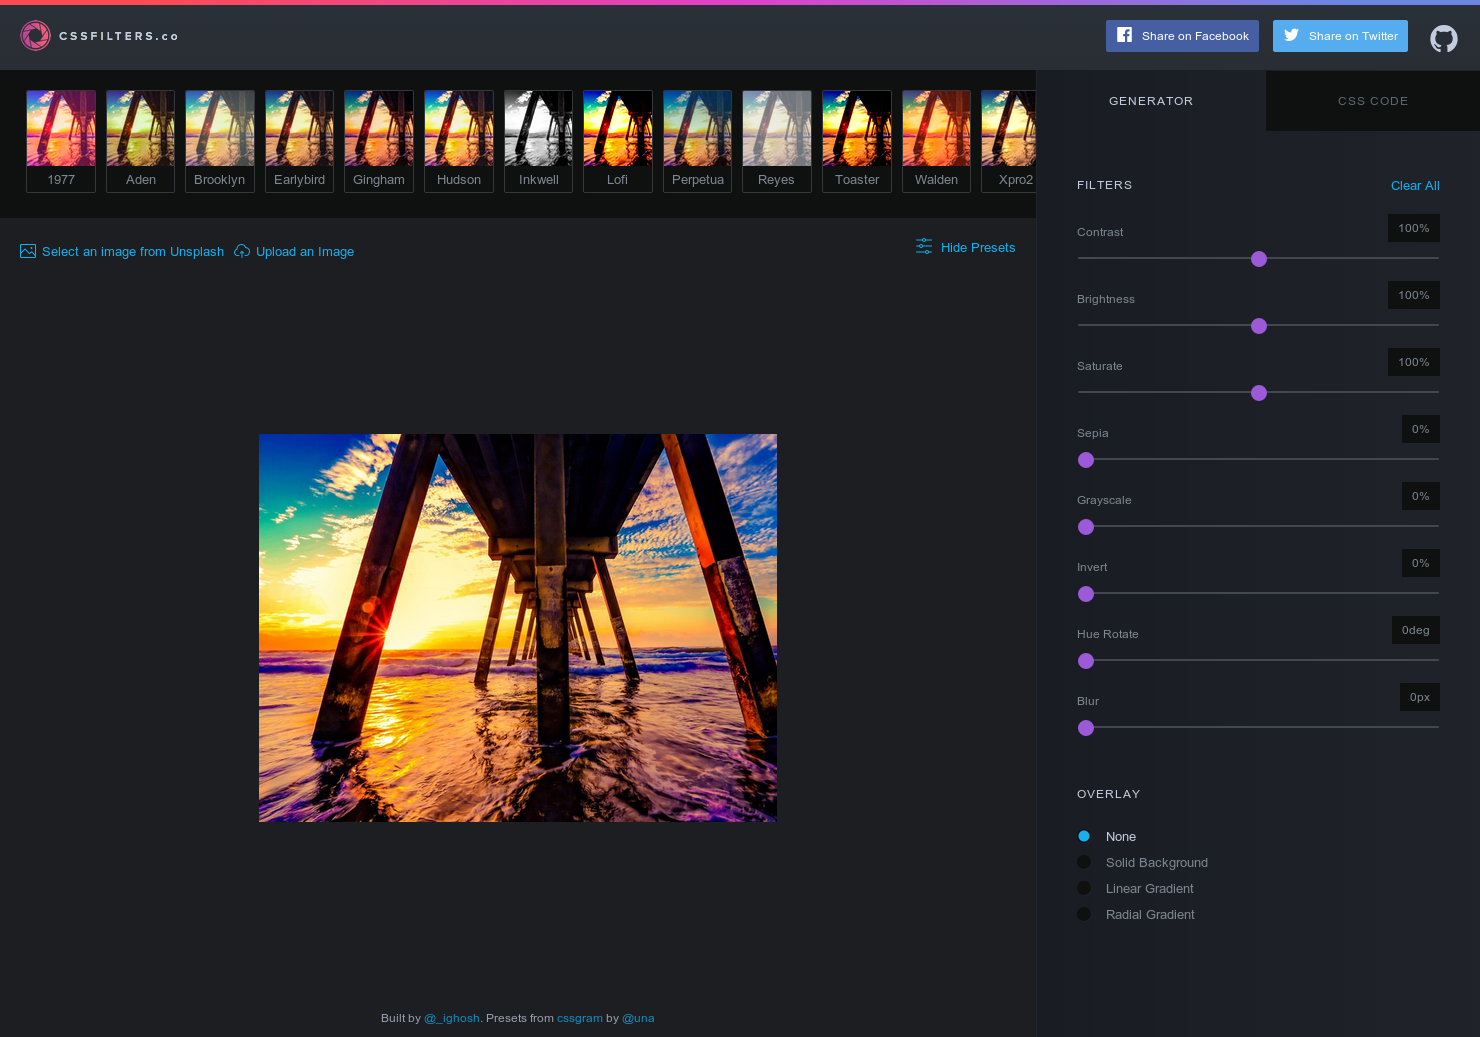The image size is (1480, 1037).
Task: Open the GitHub repository via the Octocat icon
Action: (1443, 38)
